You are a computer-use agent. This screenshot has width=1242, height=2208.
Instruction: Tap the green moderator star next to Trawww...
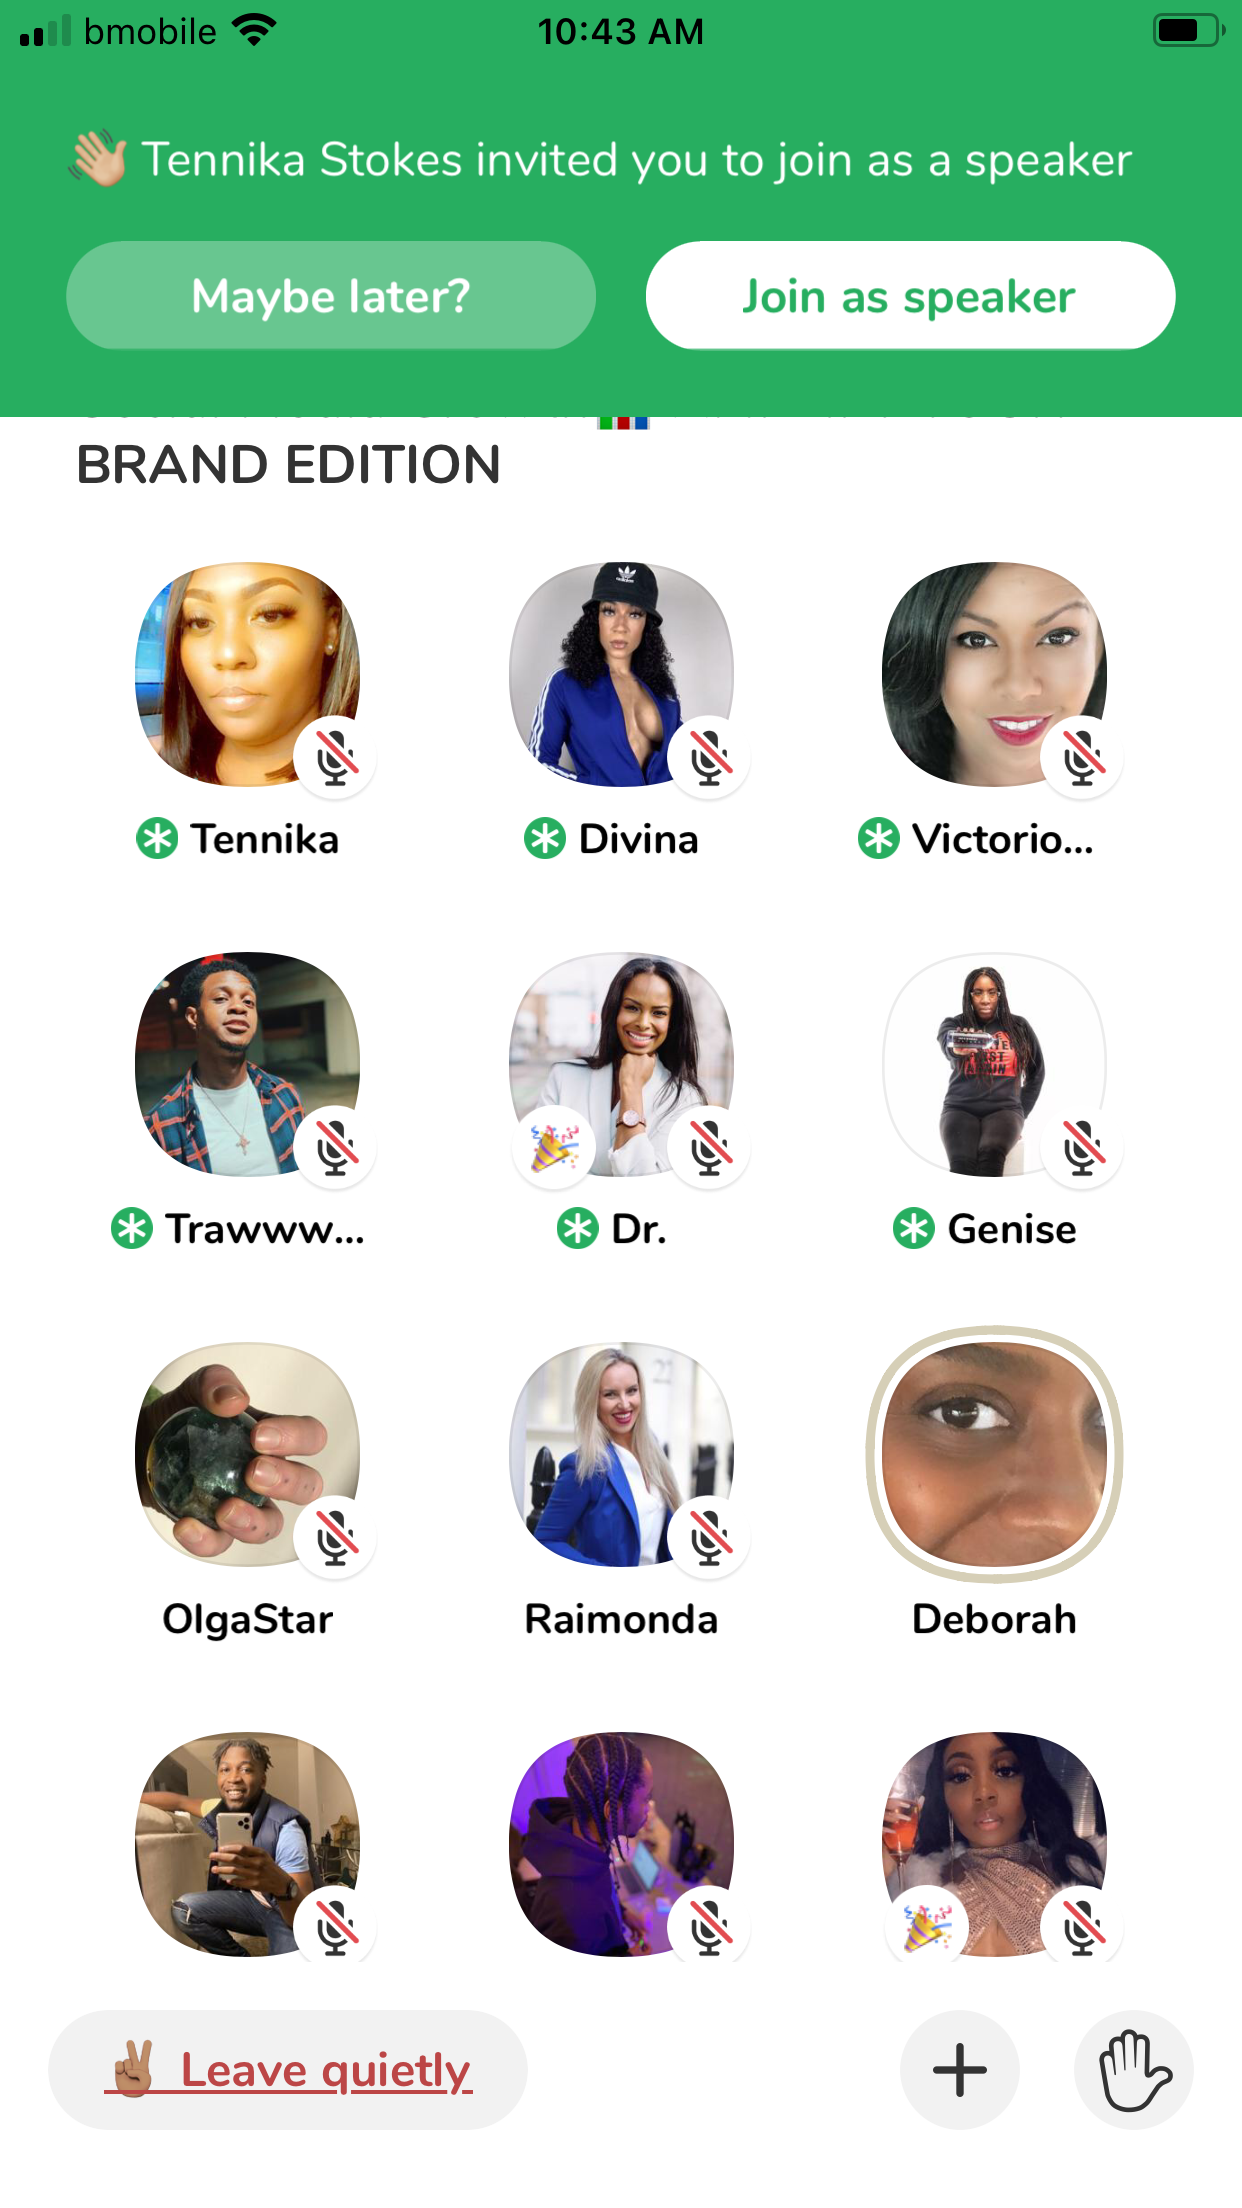pyautogui.click(x=132, y=1229)
